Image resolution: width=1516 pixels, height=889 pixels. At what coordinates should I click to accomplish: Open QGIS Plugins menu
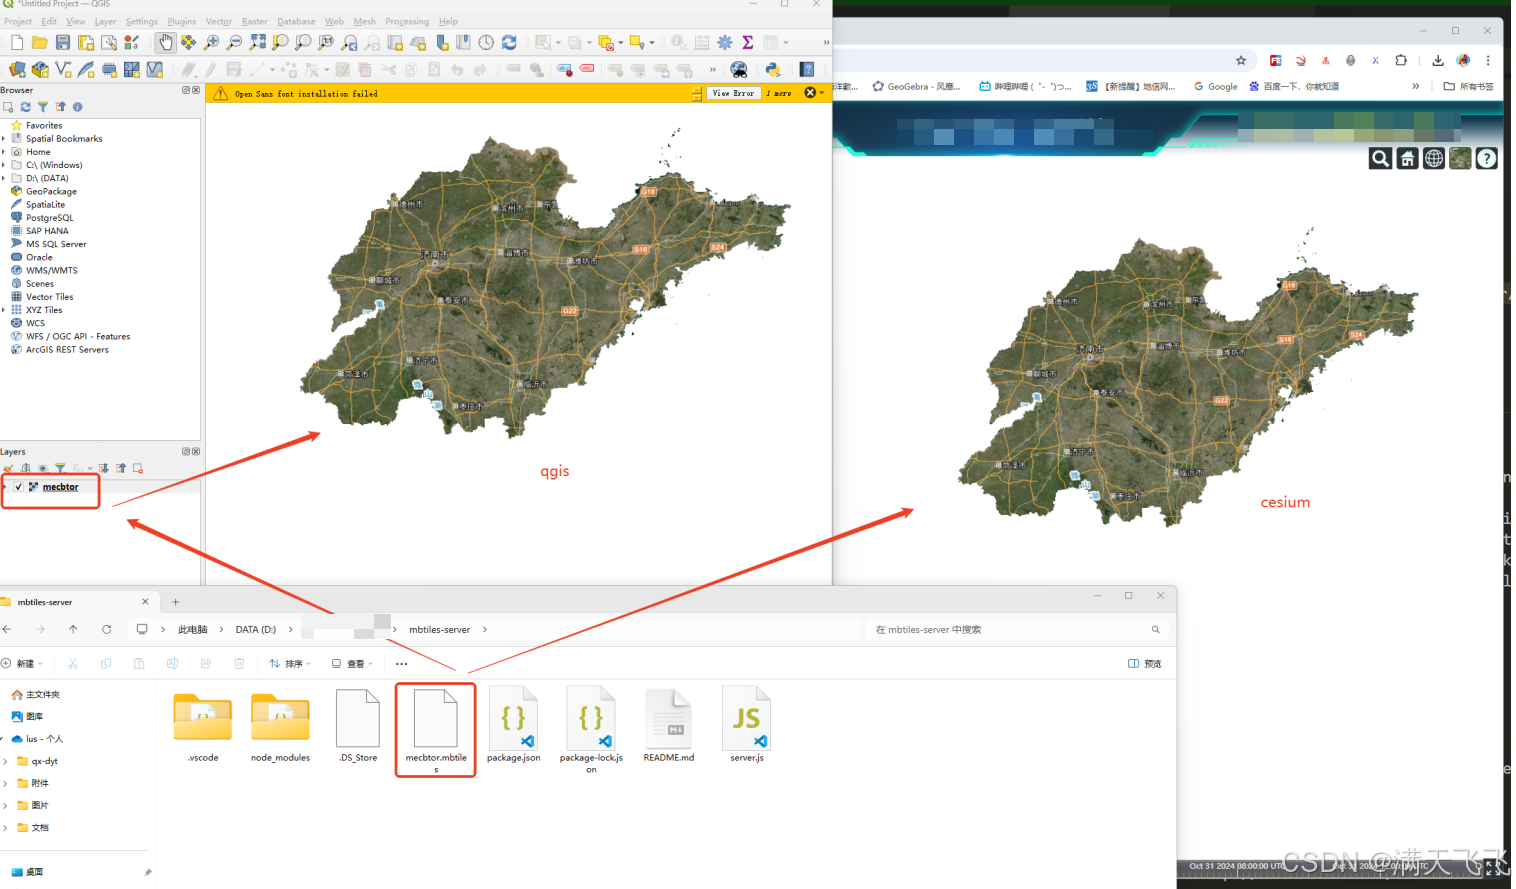(182, 21)
